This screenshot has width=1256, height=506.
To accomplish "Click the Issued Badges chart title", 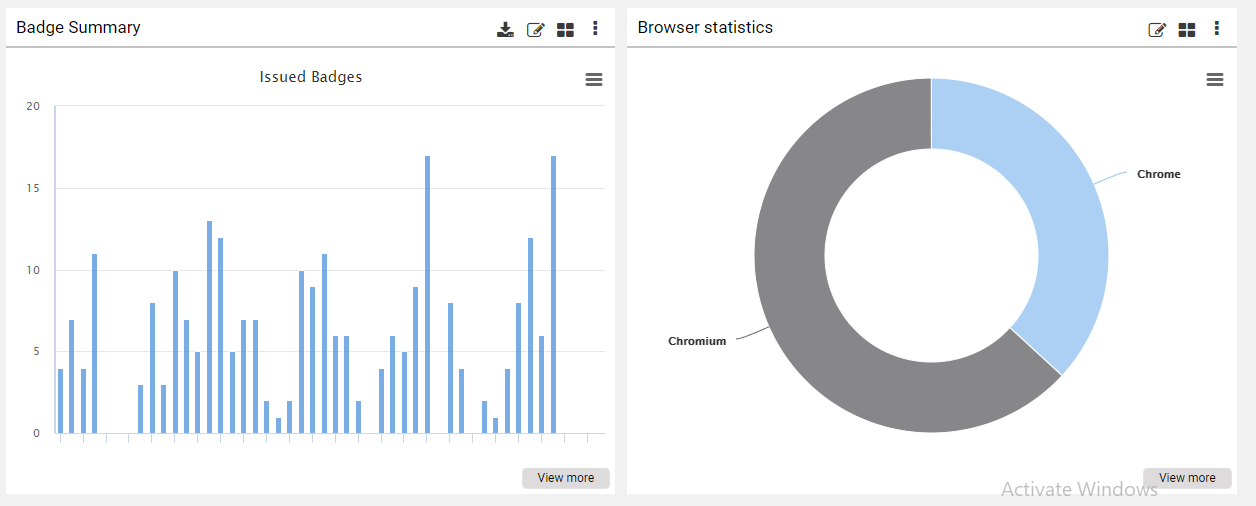I will point(311,77).
